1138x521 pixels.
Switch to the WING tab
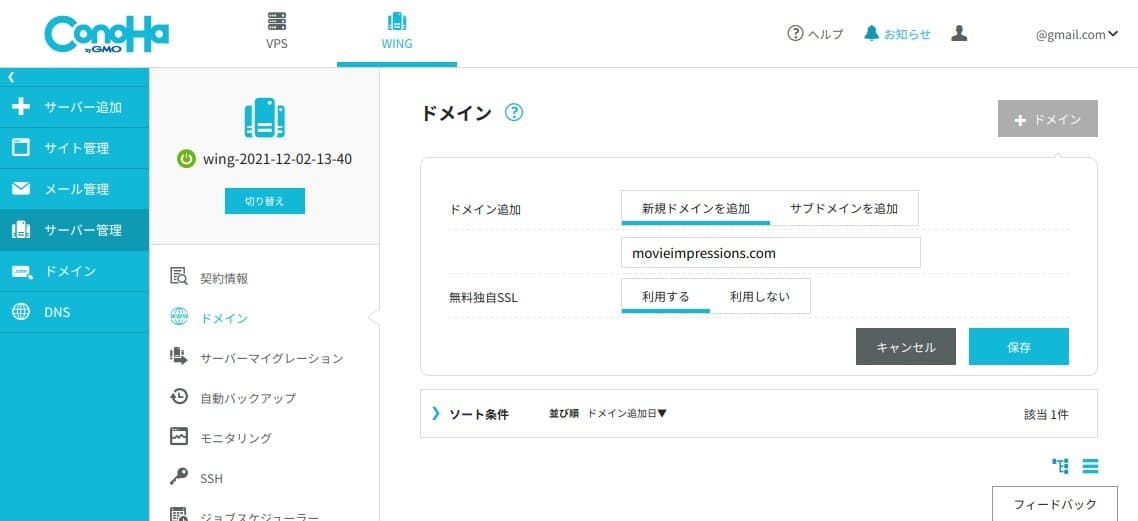(x=396, y=31)
